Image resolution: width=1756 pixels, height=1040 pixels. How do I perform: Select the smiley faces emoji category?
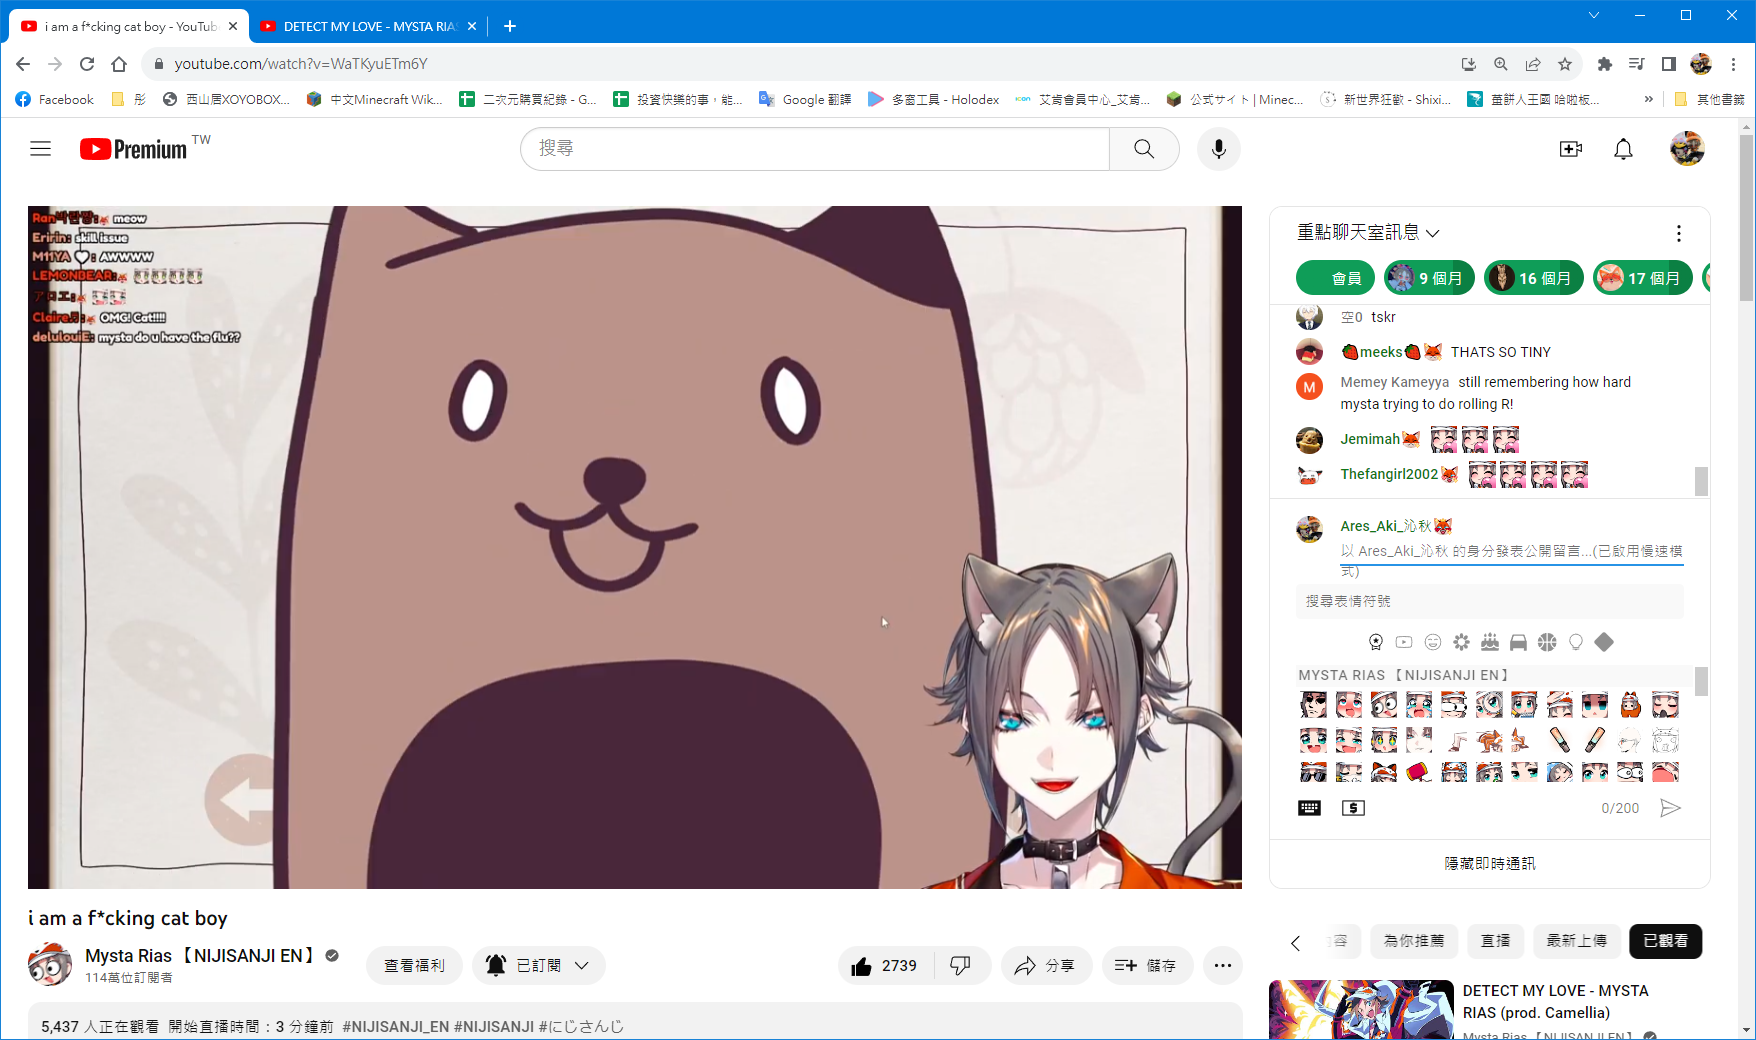(x=1433, y=642)
